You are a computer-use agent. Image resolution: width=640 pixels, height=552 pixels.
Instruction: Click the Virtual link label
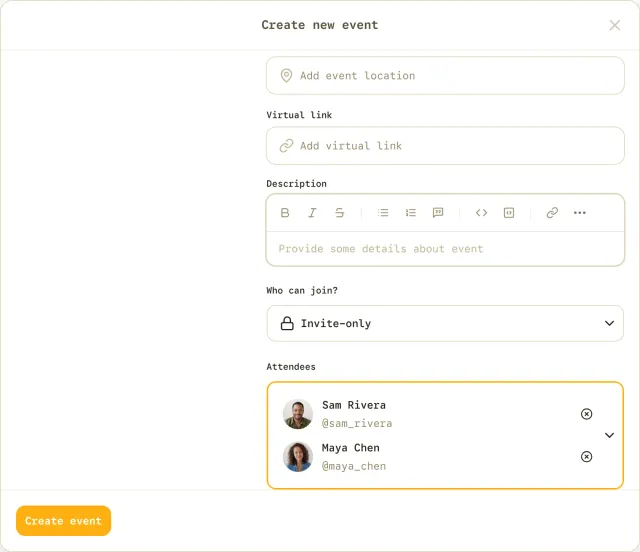coord(299,115)
